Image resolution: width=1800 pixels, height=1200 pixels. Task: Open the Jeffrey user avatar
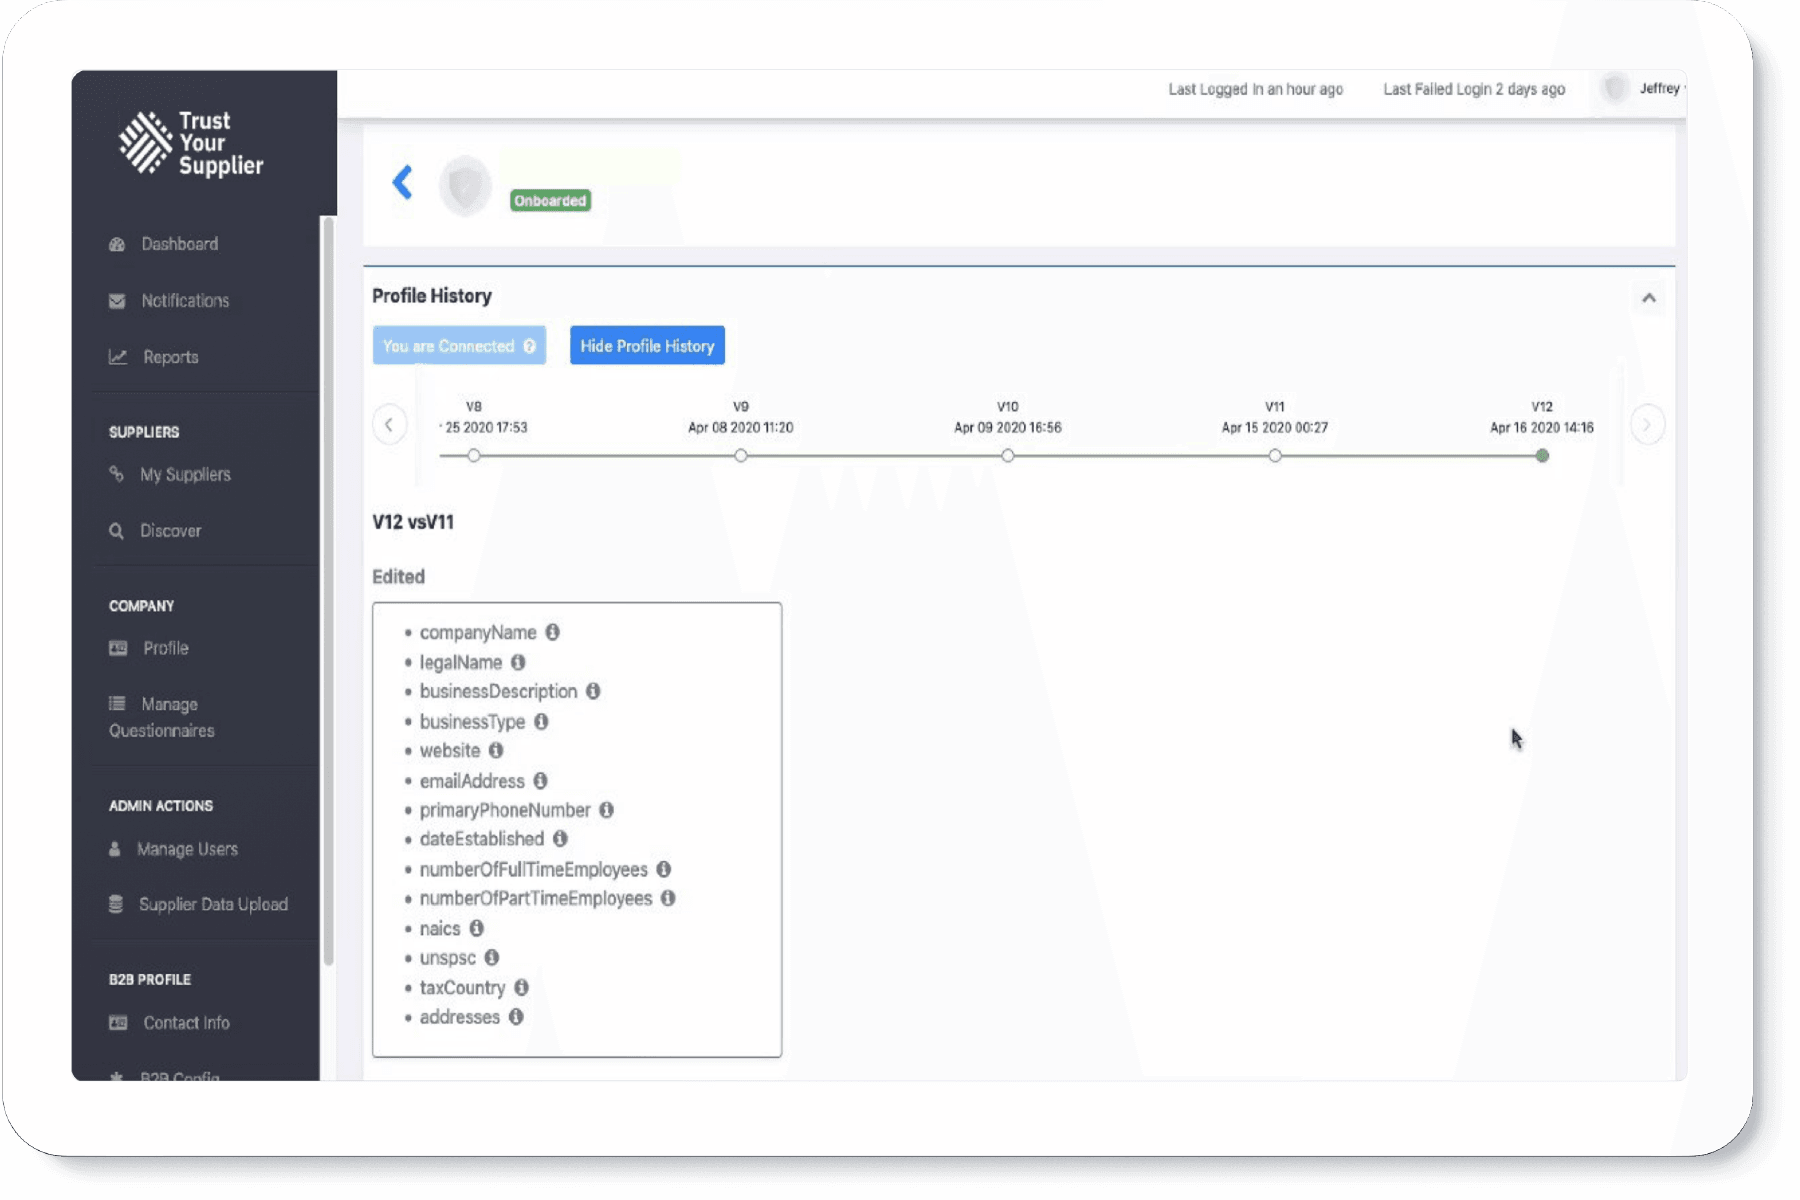pyautogui.click(x=1614, y=89)
